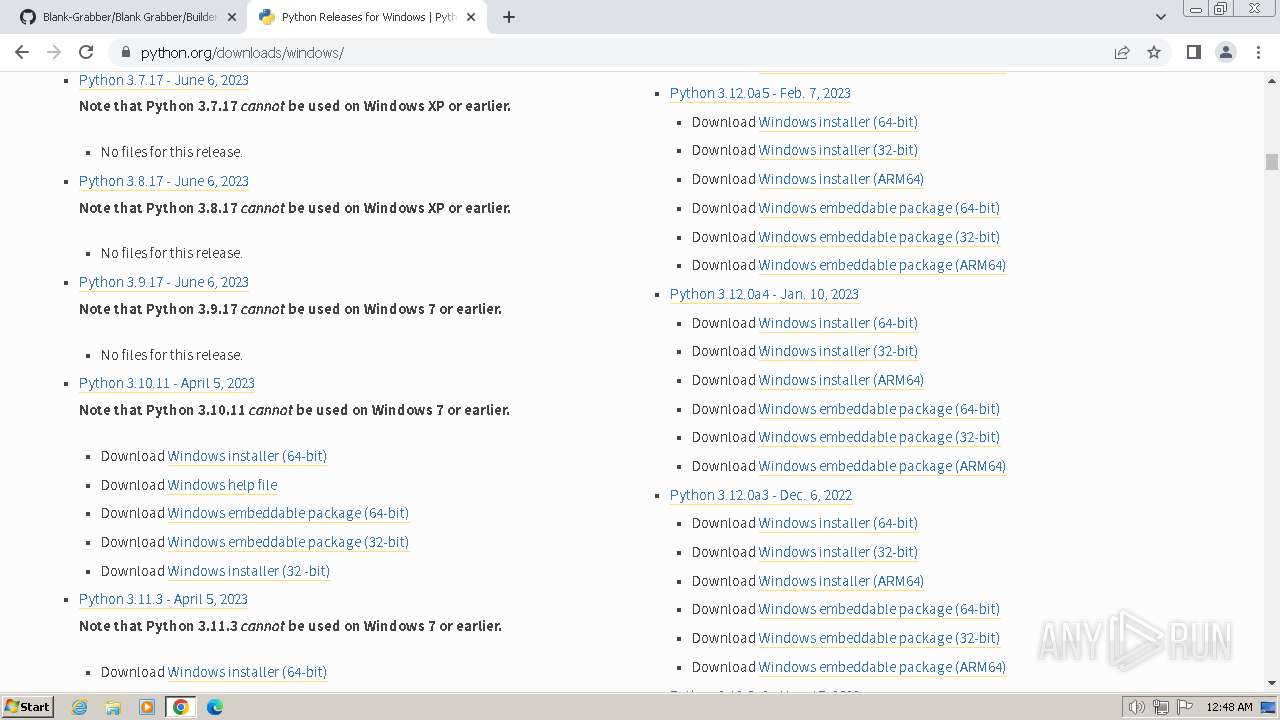1280x720 pixels.
Task: Download 3.12.0a5 Windows installer (ARM64)
Action: [x=841, y=179]
